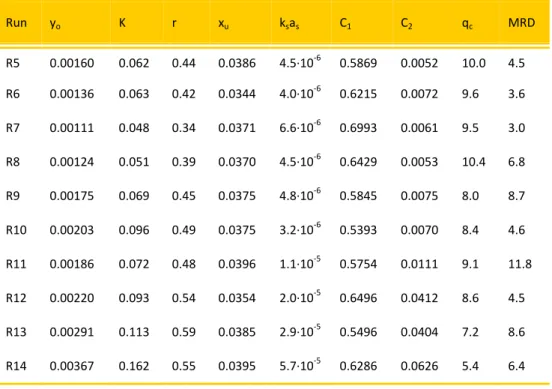
Task: Click the r column header
Action: point(174,23)
